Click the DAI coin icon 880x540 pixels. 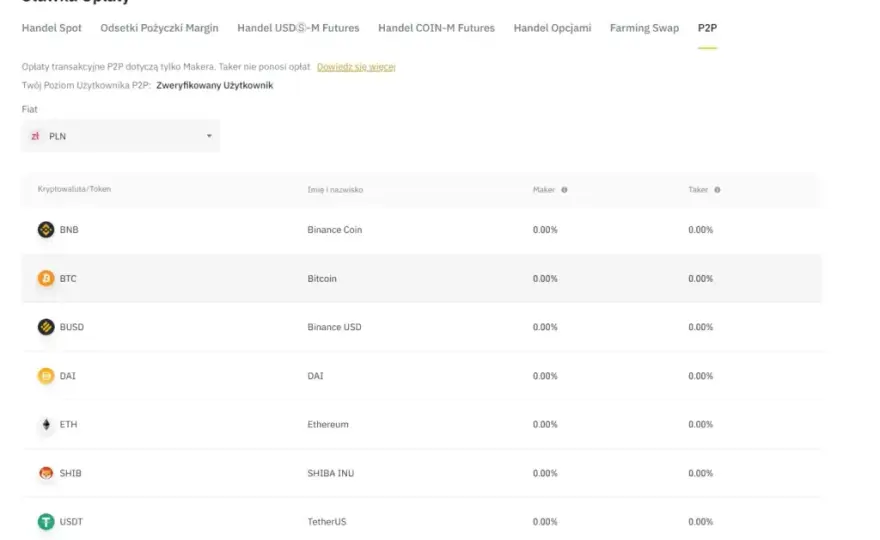tap(46, 376)
